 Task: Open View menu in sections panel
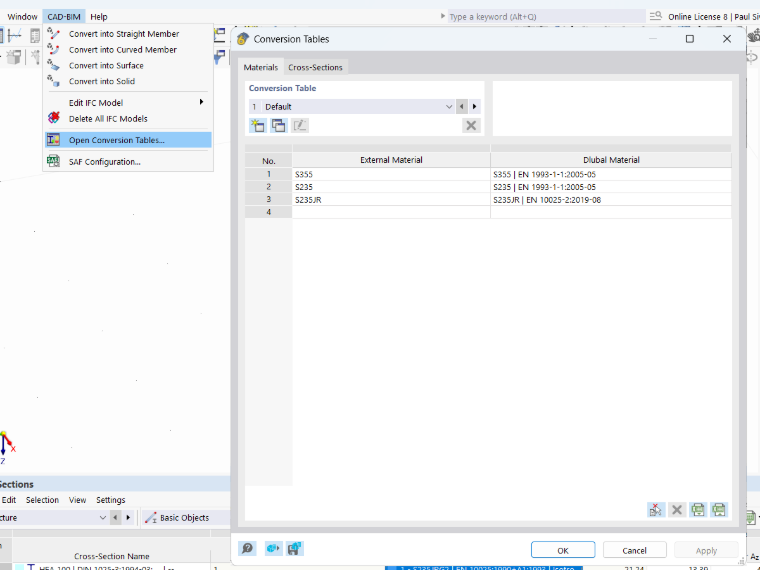[78, 500]
